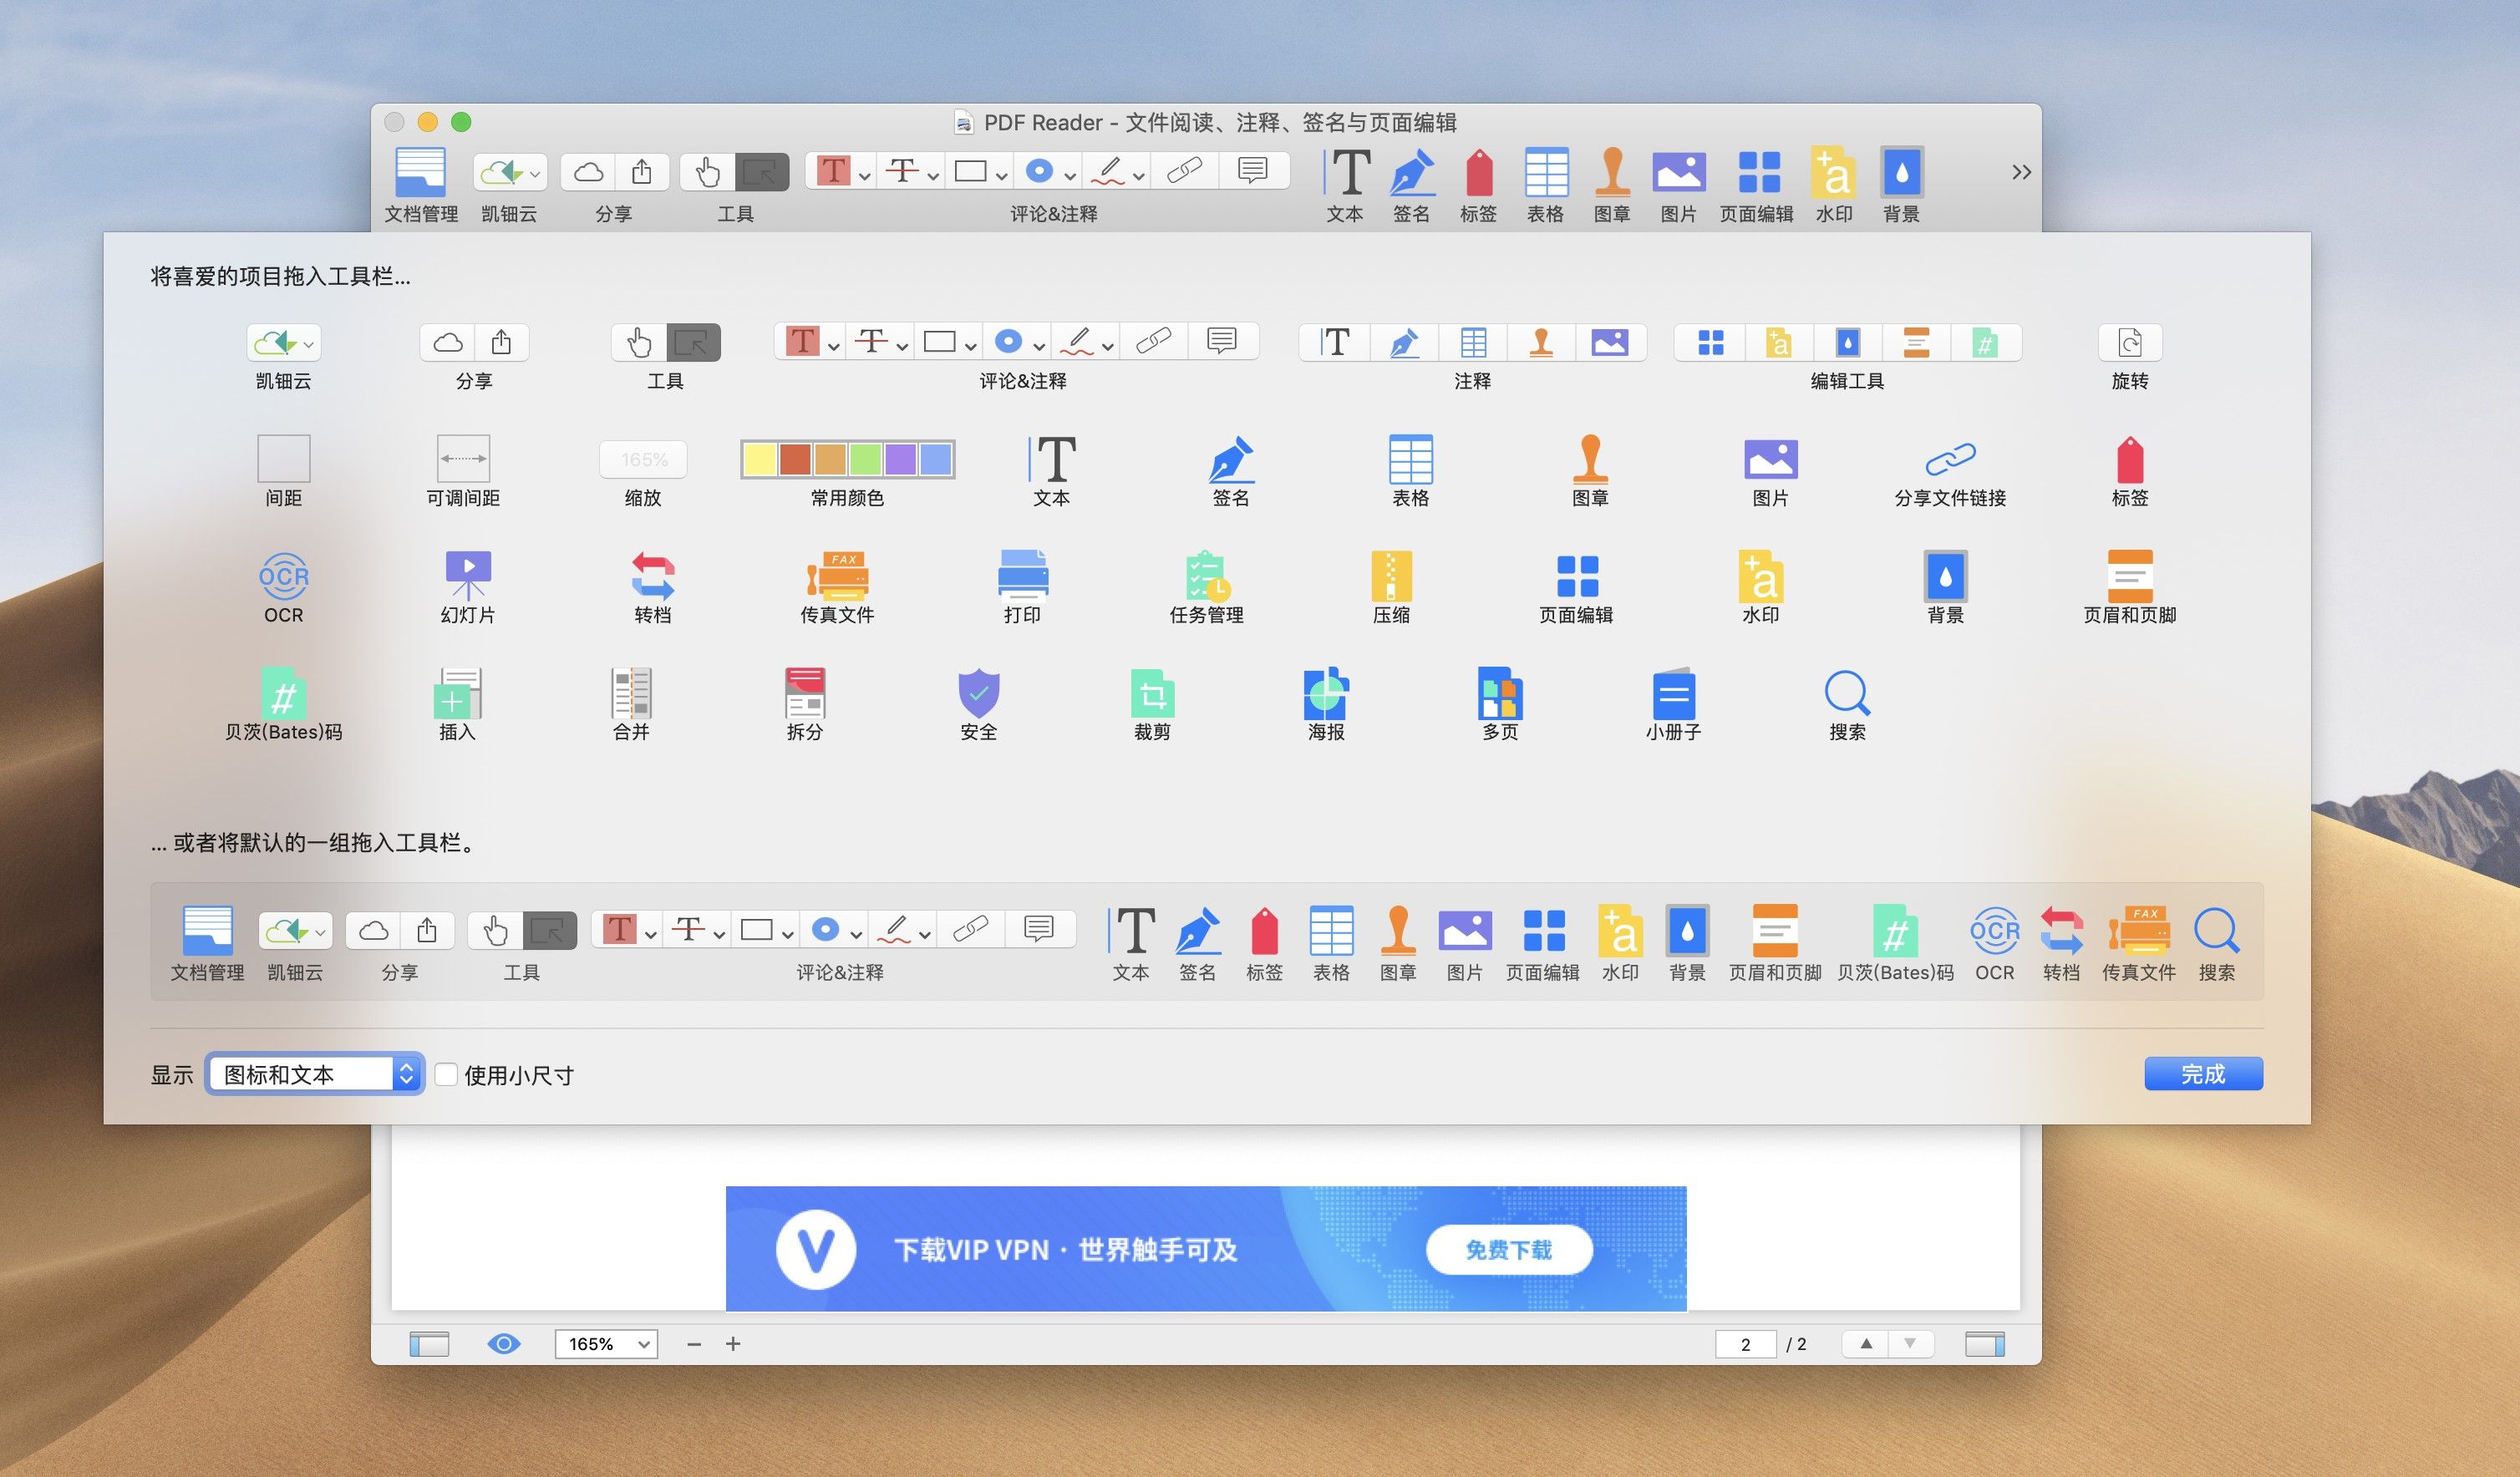Click the 完成 button
Image resolution: width=2520 pixels, height=1477 pixels.
(x=2203, y=1073)
